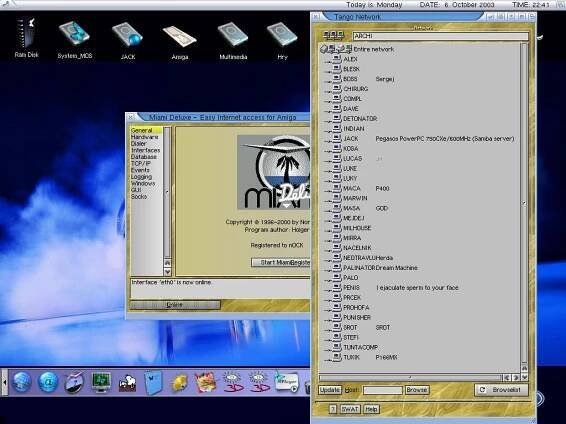Select the BOSS Sergej host row
This screenshot has width=566, height=424.
point(420,79)
